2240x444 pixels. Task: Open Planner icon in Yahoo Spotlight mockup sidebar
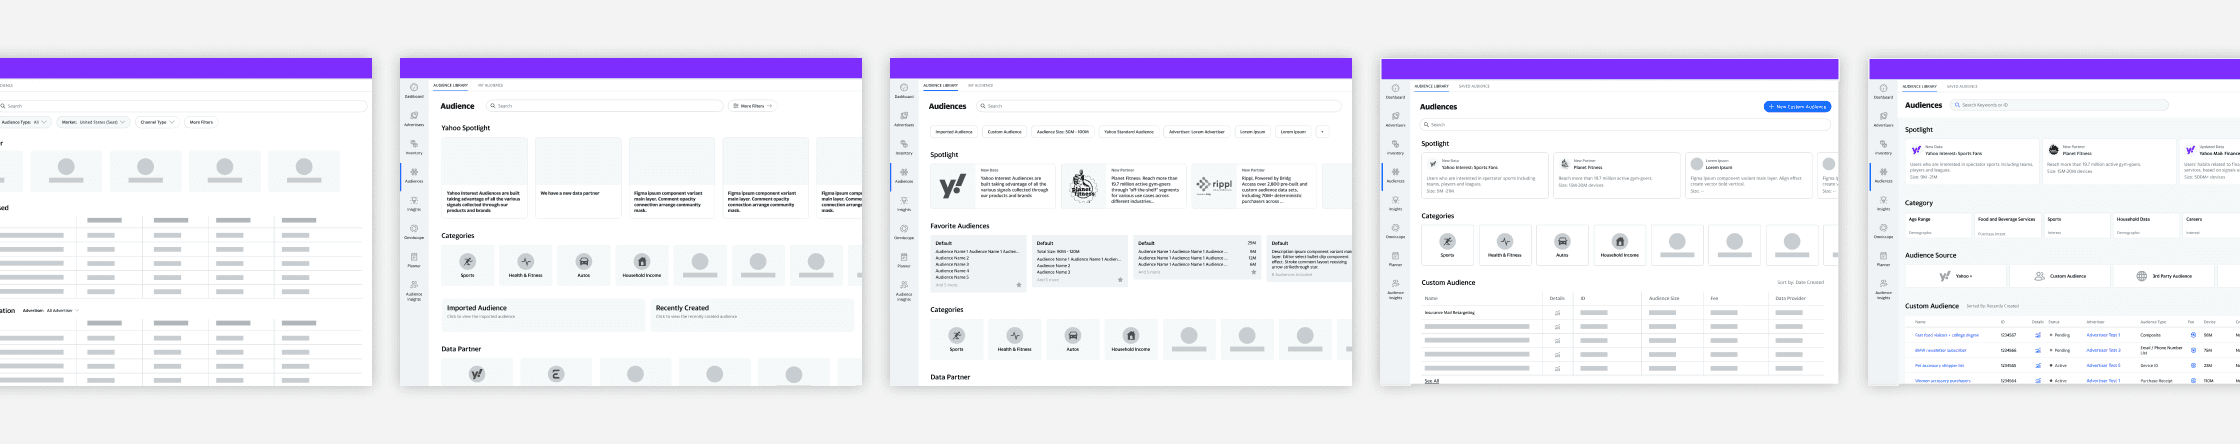(414, 257)
